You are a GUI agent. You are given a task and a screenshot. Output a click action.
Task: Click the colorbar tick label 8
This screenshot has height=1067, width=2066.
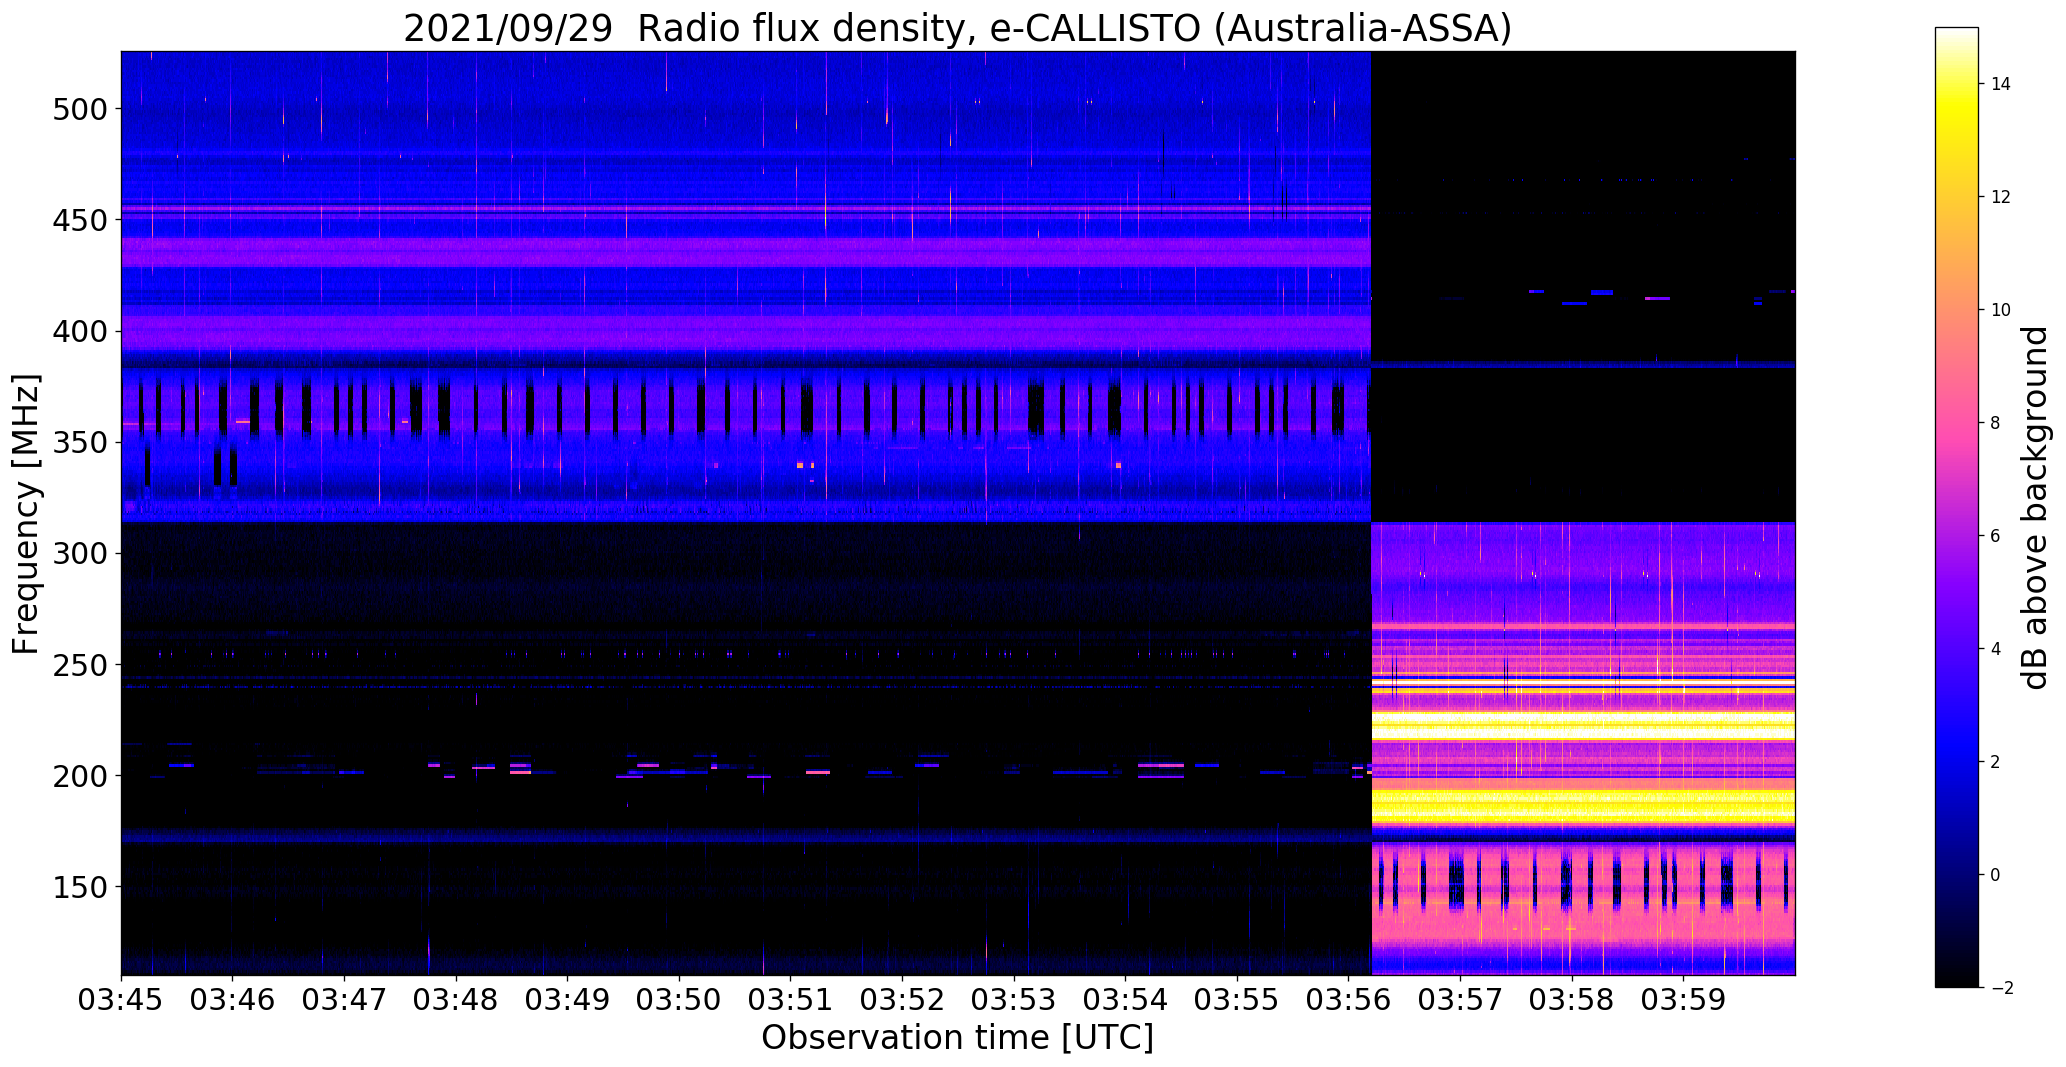point(1996,423)
